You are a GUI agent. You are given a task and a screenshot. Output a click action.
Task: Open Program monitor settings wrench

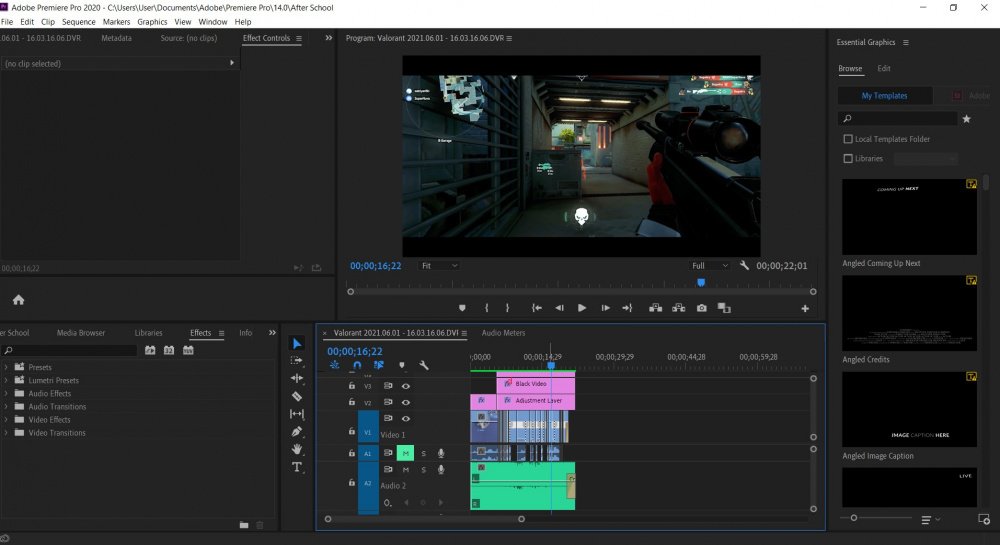coord(744,265)
